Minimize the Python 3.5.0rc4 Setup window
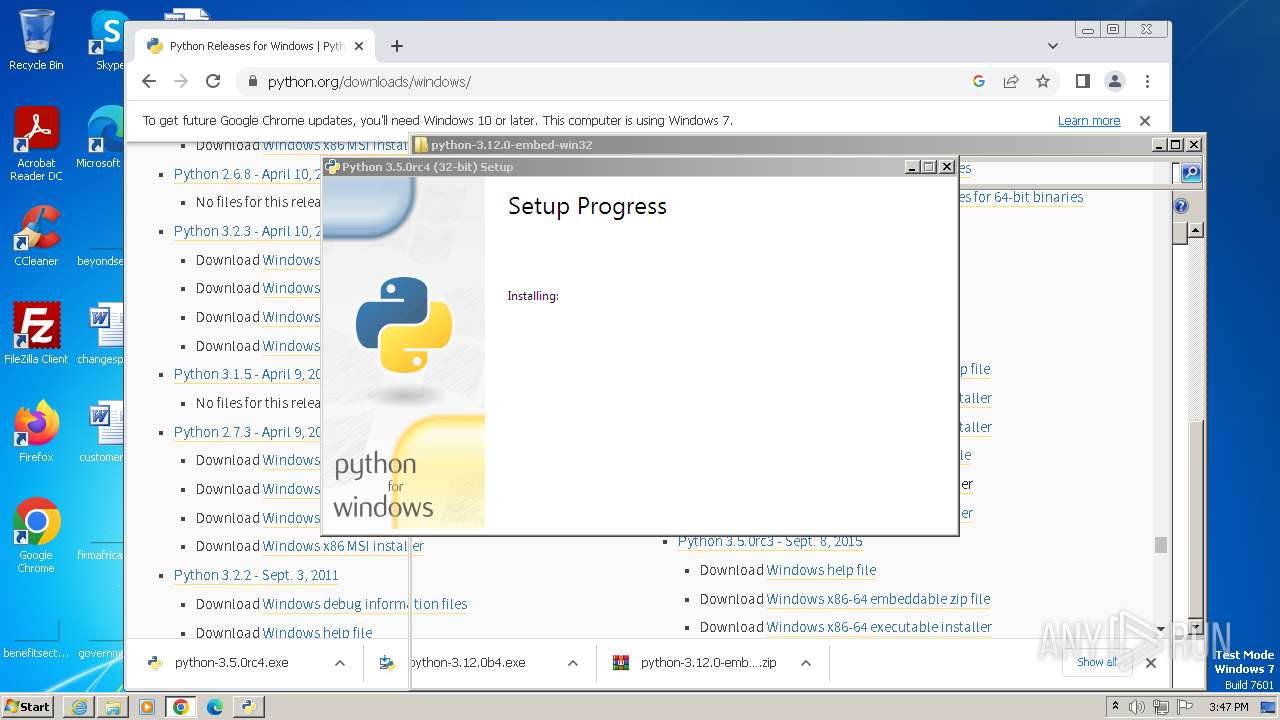1280x720 pixels. click(912, 167)
